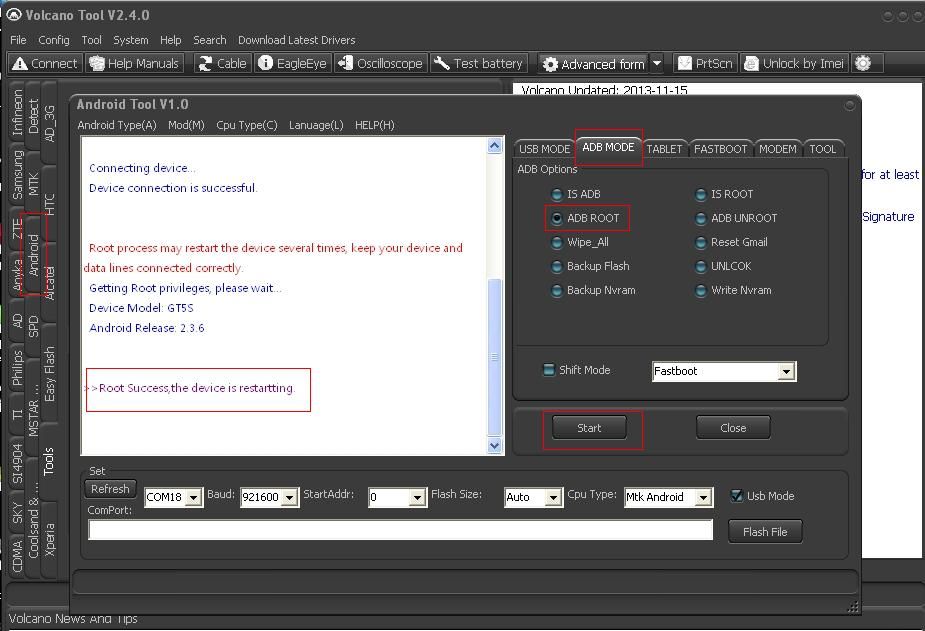
Task: Click the Refresh button
Action: (110, 489)
